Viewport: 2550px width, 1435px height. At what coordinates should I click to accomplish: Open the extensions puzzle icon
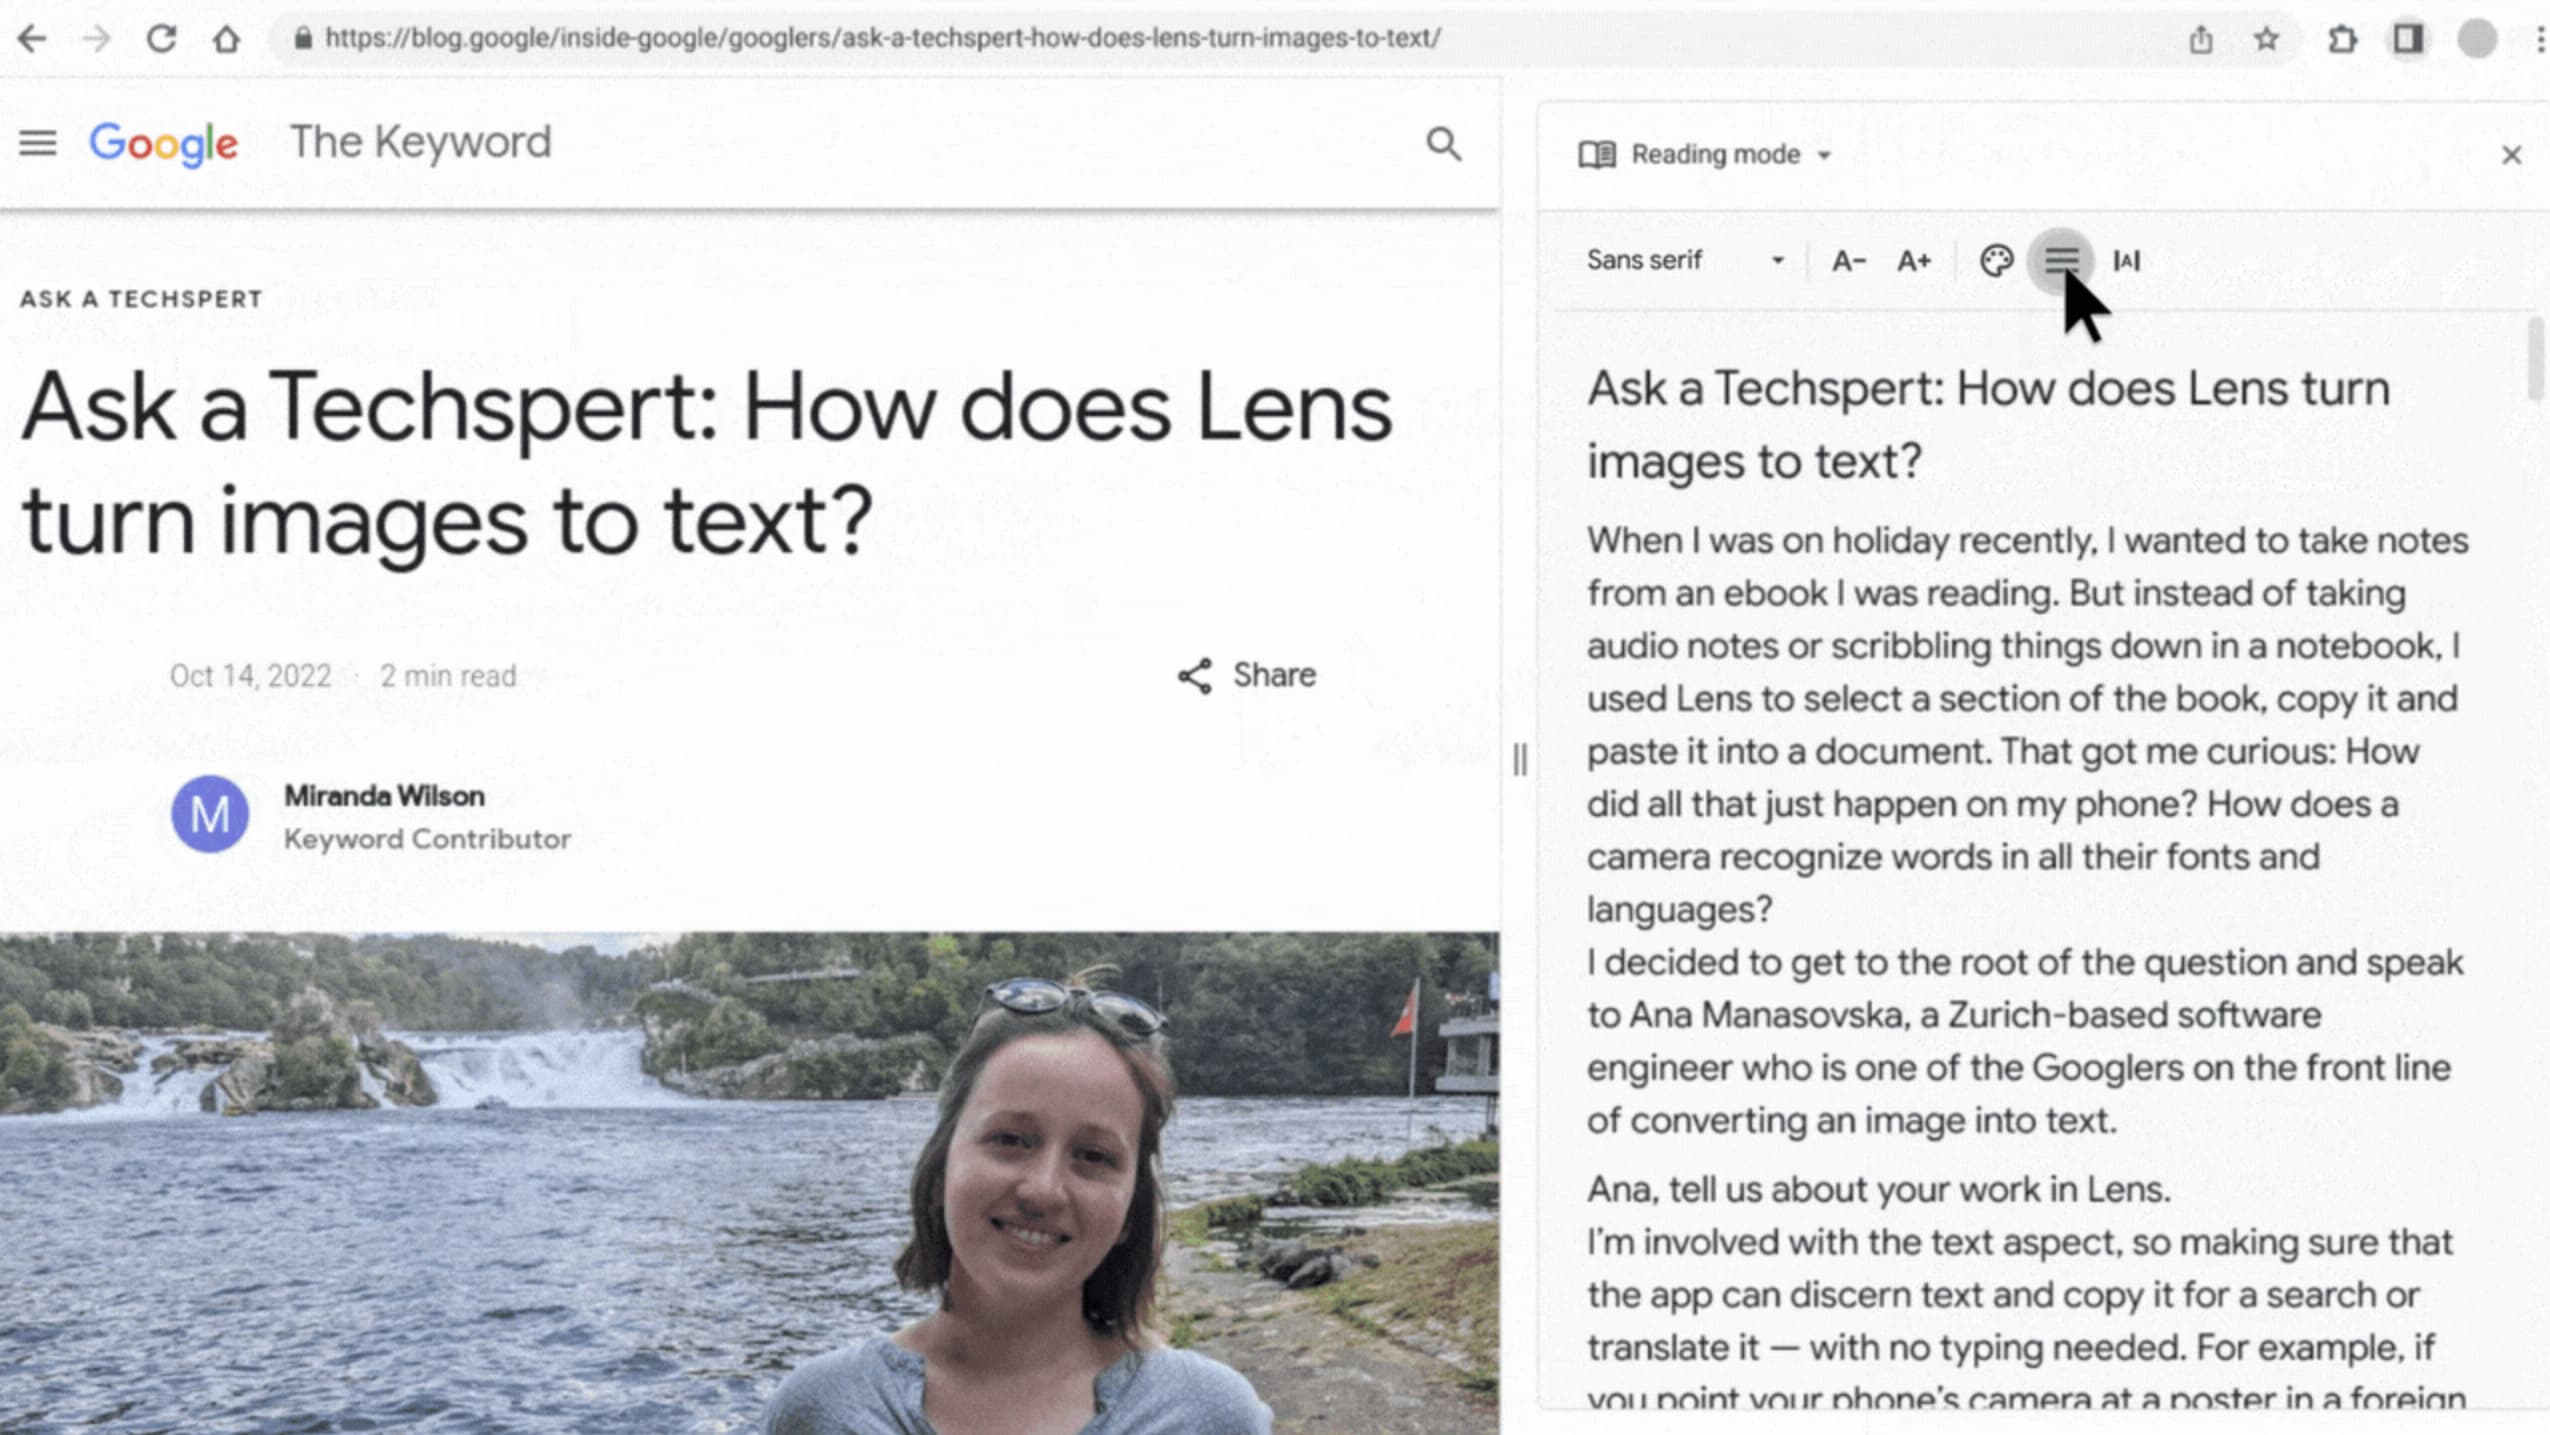[x=2342, y=39]
